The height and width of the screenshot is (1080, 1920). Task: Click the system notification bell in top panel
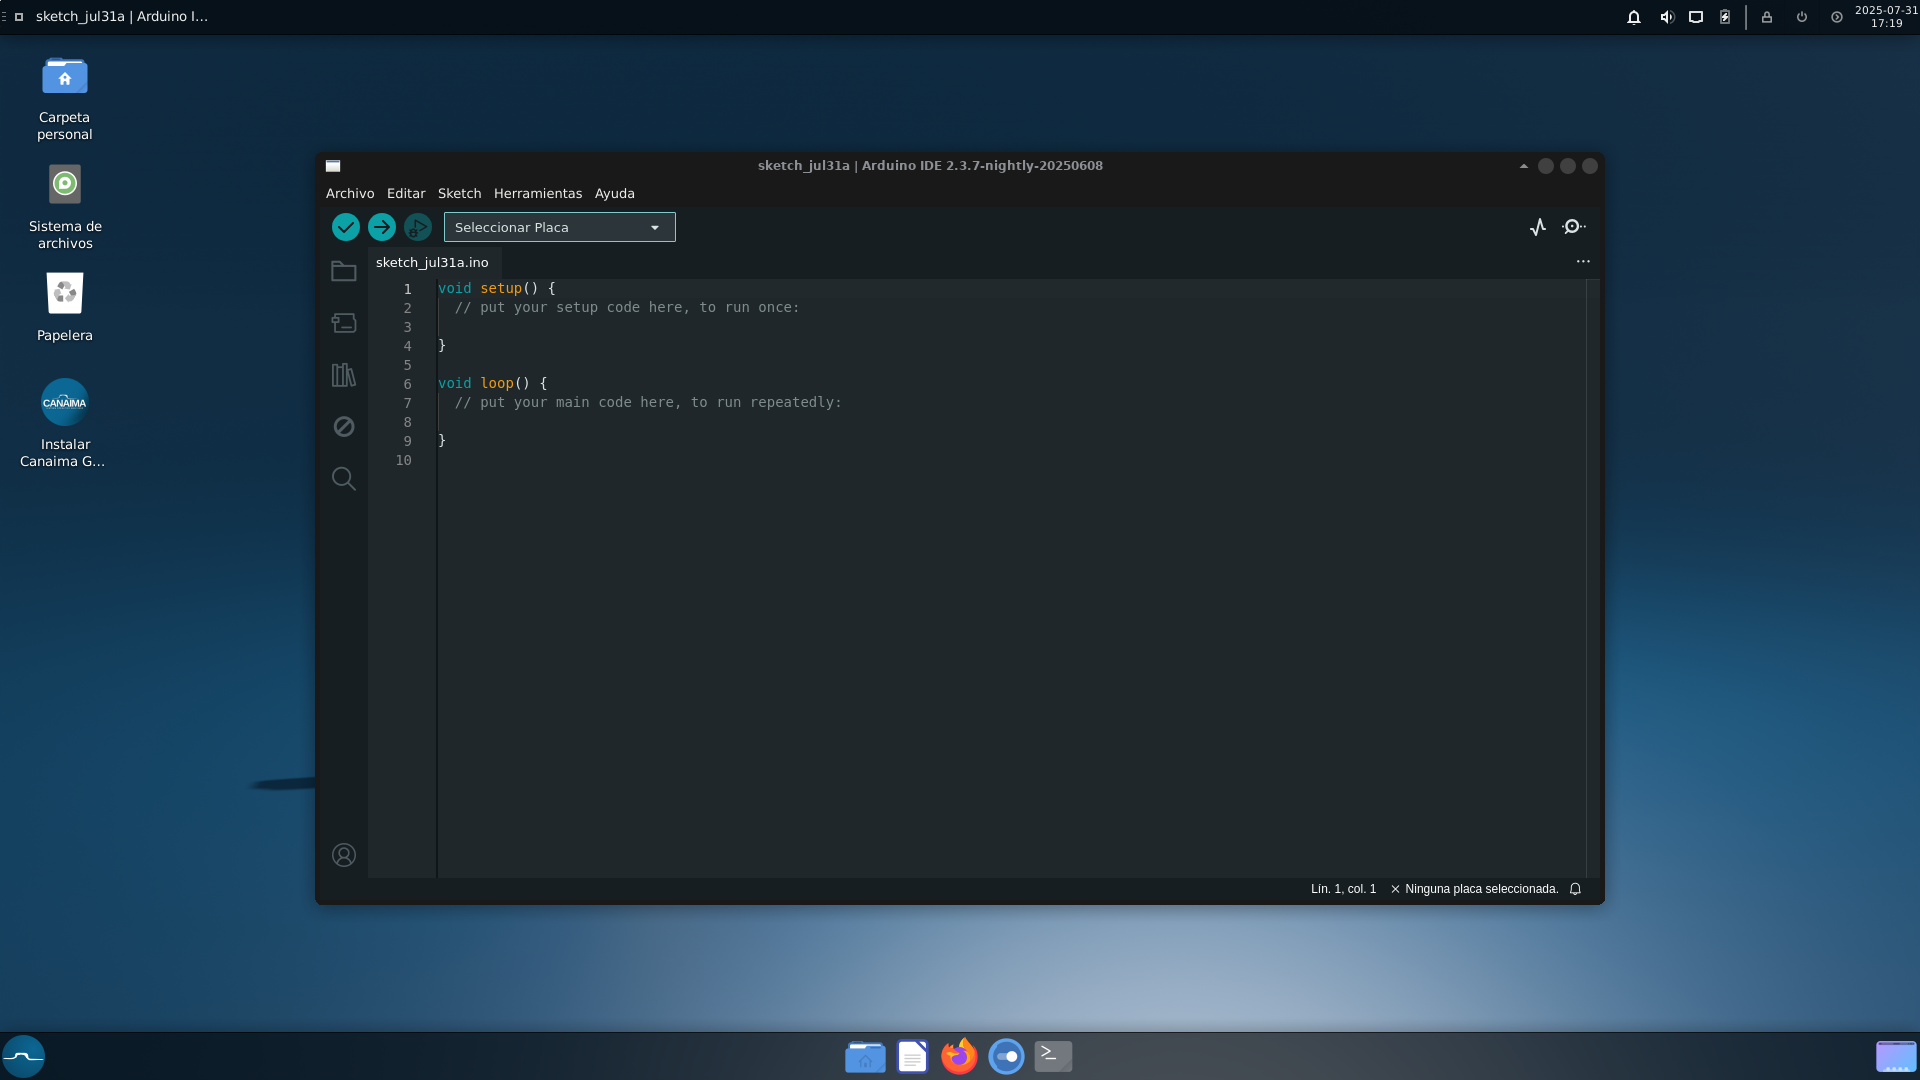(x=1634, y=17)
